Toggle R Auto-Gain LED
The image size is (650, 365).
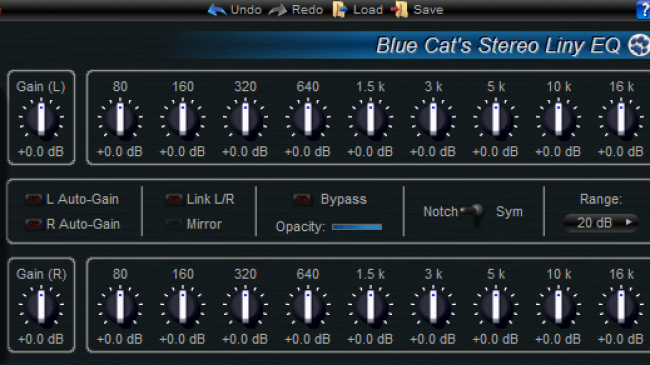(34, 224)
